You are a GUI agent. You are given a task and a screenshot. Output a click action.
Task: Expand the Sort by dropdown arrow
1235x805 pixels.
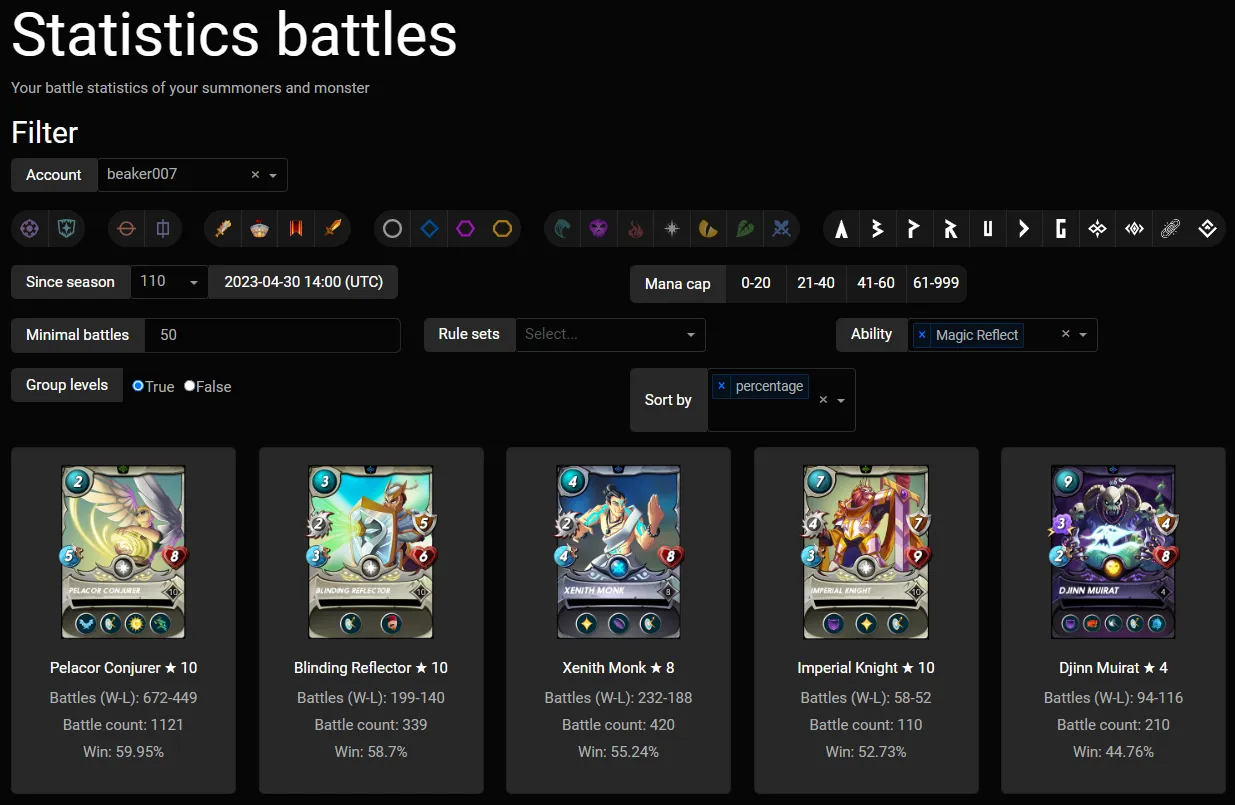(x=841, y=400)
